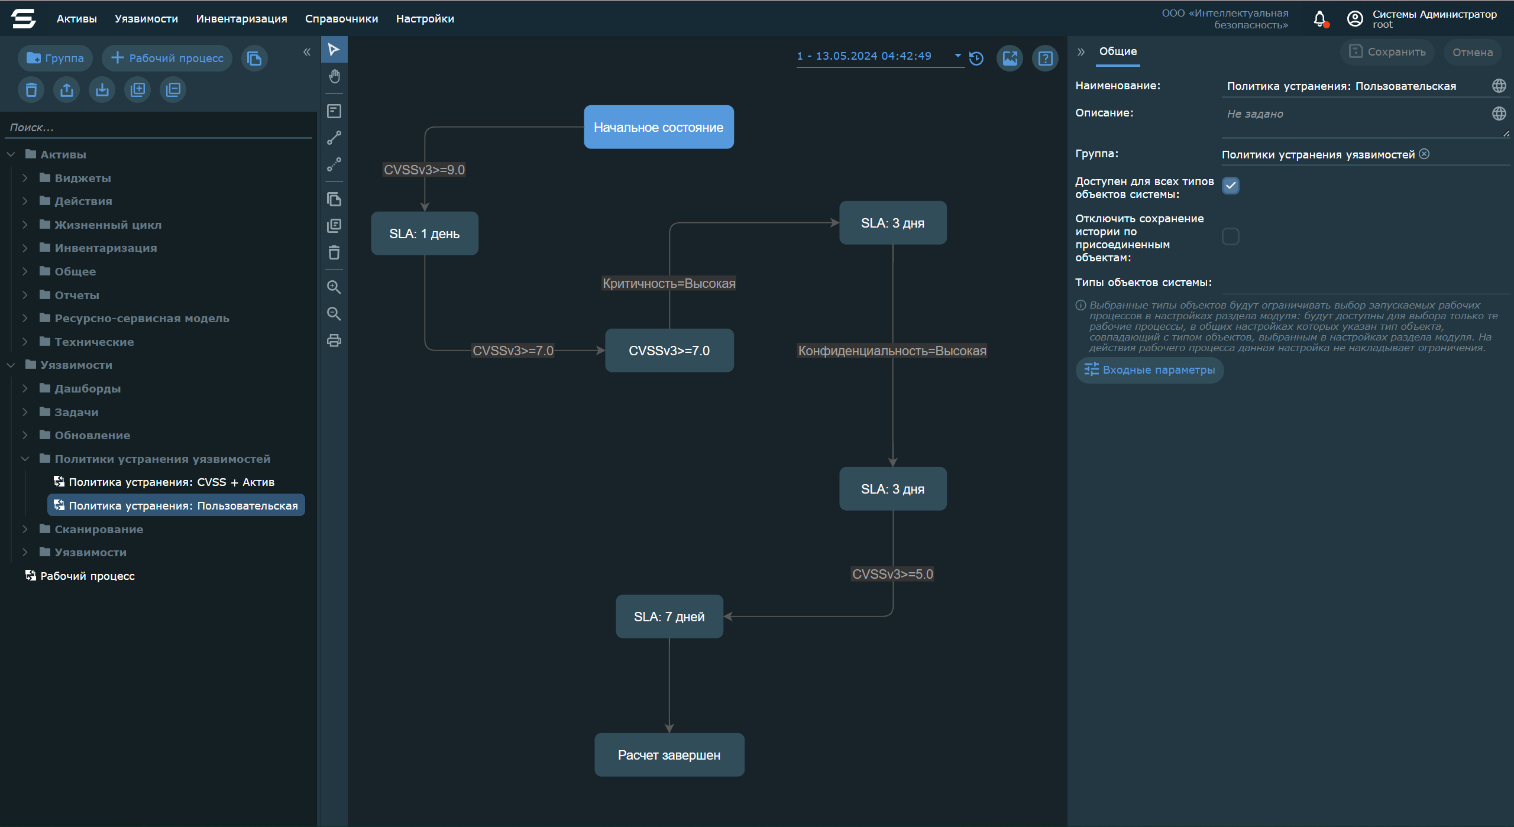Select the Конфиденциальность=Высокая transition label
The image size is (1514, 827).
892,351
